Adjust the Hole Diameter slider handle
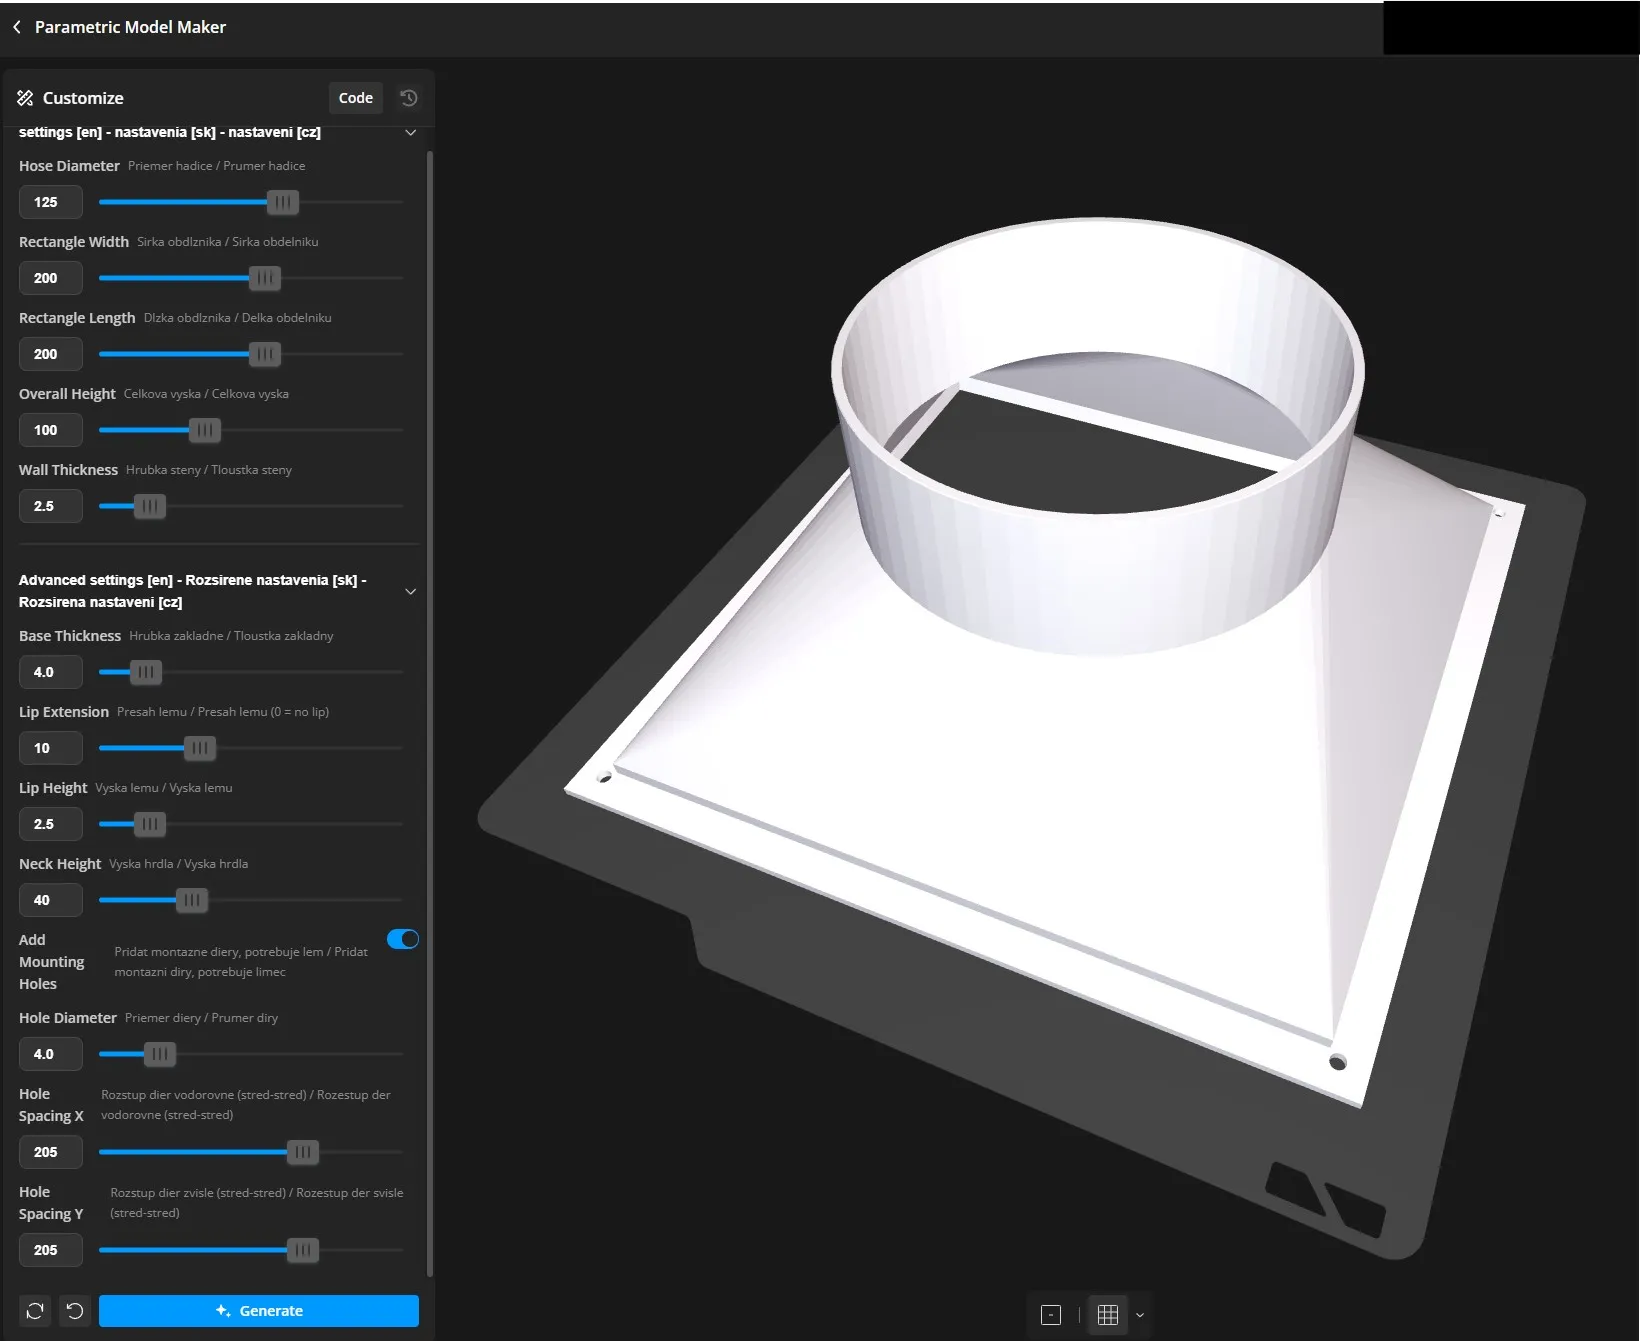This screenshot has height=1341, width=1641. pos(160,1054)
